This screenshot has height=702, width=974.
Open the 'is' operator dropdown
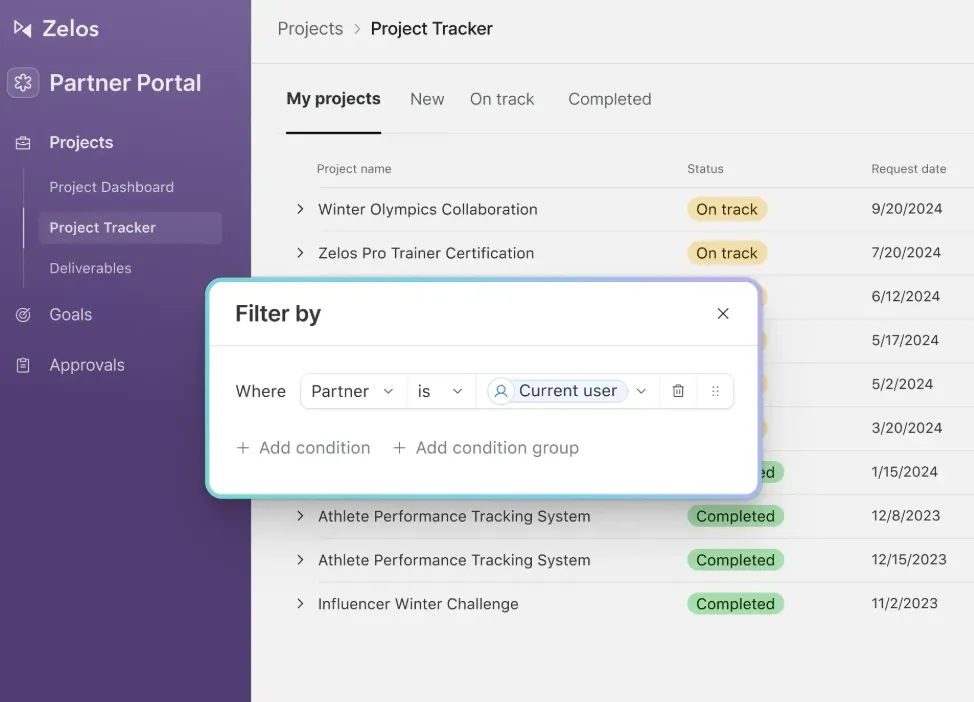(x=441, y=391)
